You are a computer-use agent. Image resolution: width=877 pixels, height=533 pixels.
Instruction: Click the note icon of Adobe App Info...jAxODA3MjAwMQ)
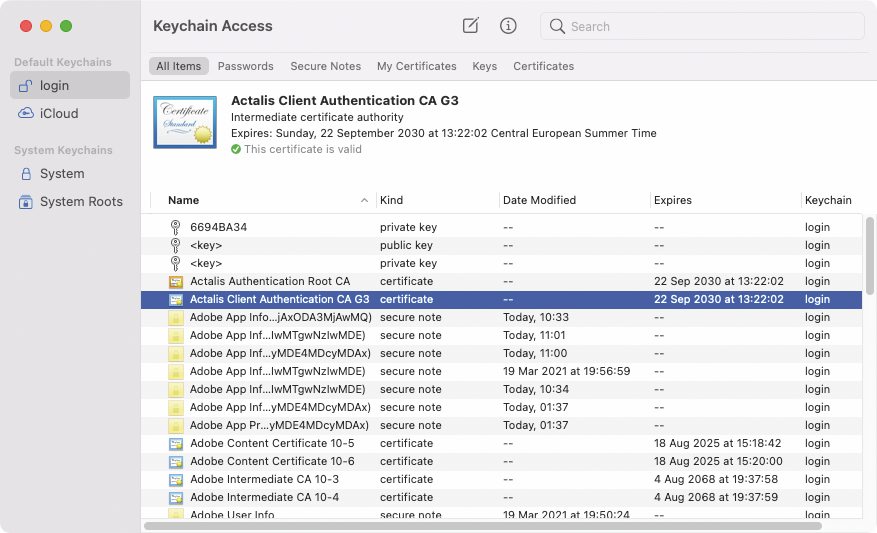(x=176, y=317)
